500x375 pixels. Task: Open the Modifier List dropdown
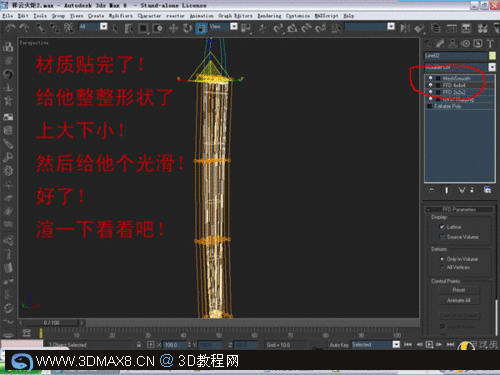[x=492, y=67]
